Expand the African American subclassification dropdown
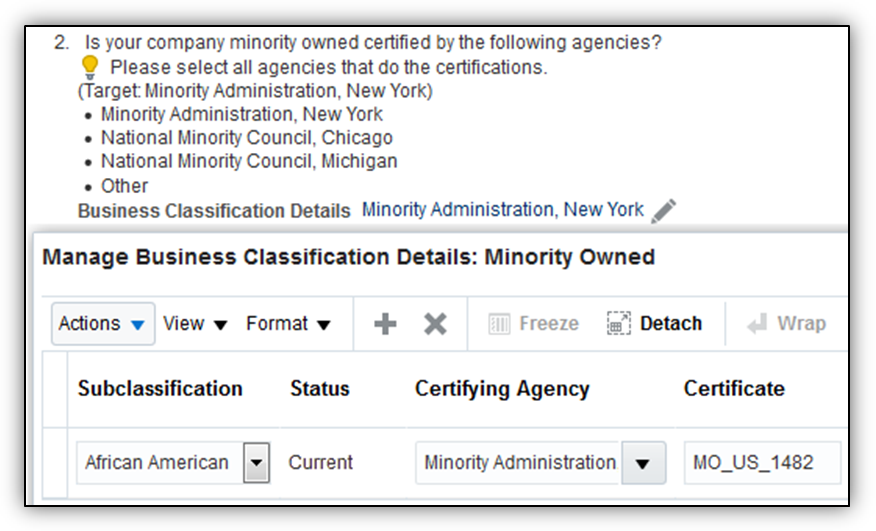The width and height of the screenshot is (876, 531). point(257,463)
